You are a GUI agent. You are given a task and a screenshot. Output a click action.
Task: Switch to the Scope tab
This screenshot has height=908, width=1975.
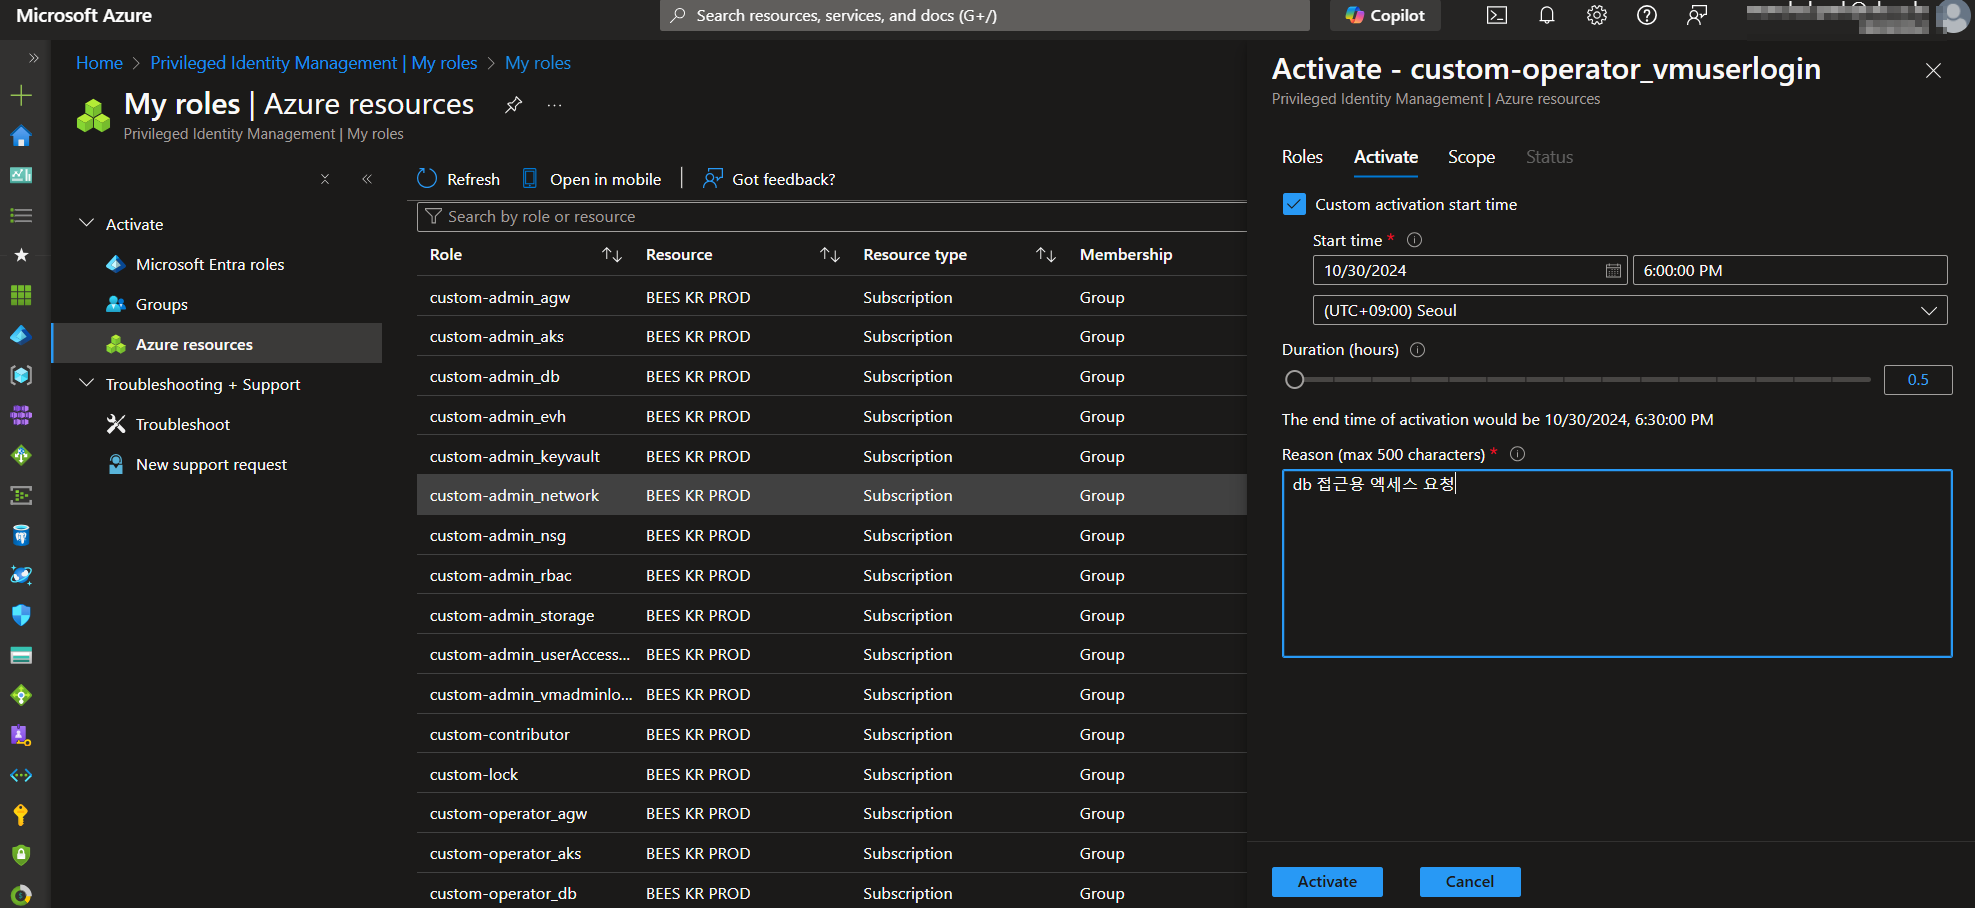1471,157
